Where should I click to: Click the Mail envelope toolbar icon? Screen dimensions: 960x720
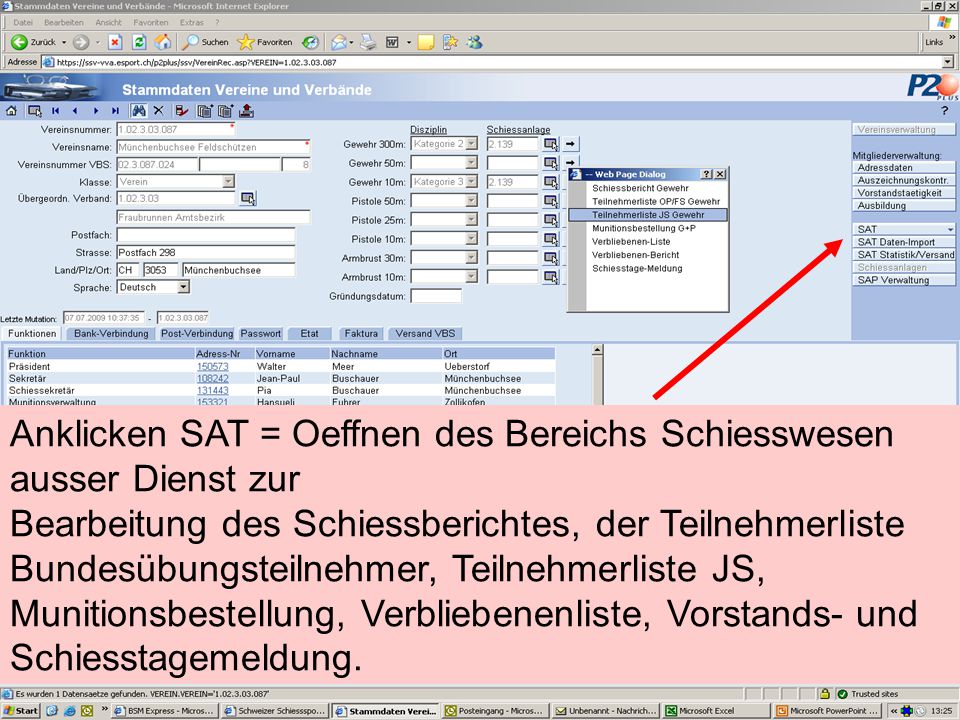pyautogui.click(x=339, y=42)
